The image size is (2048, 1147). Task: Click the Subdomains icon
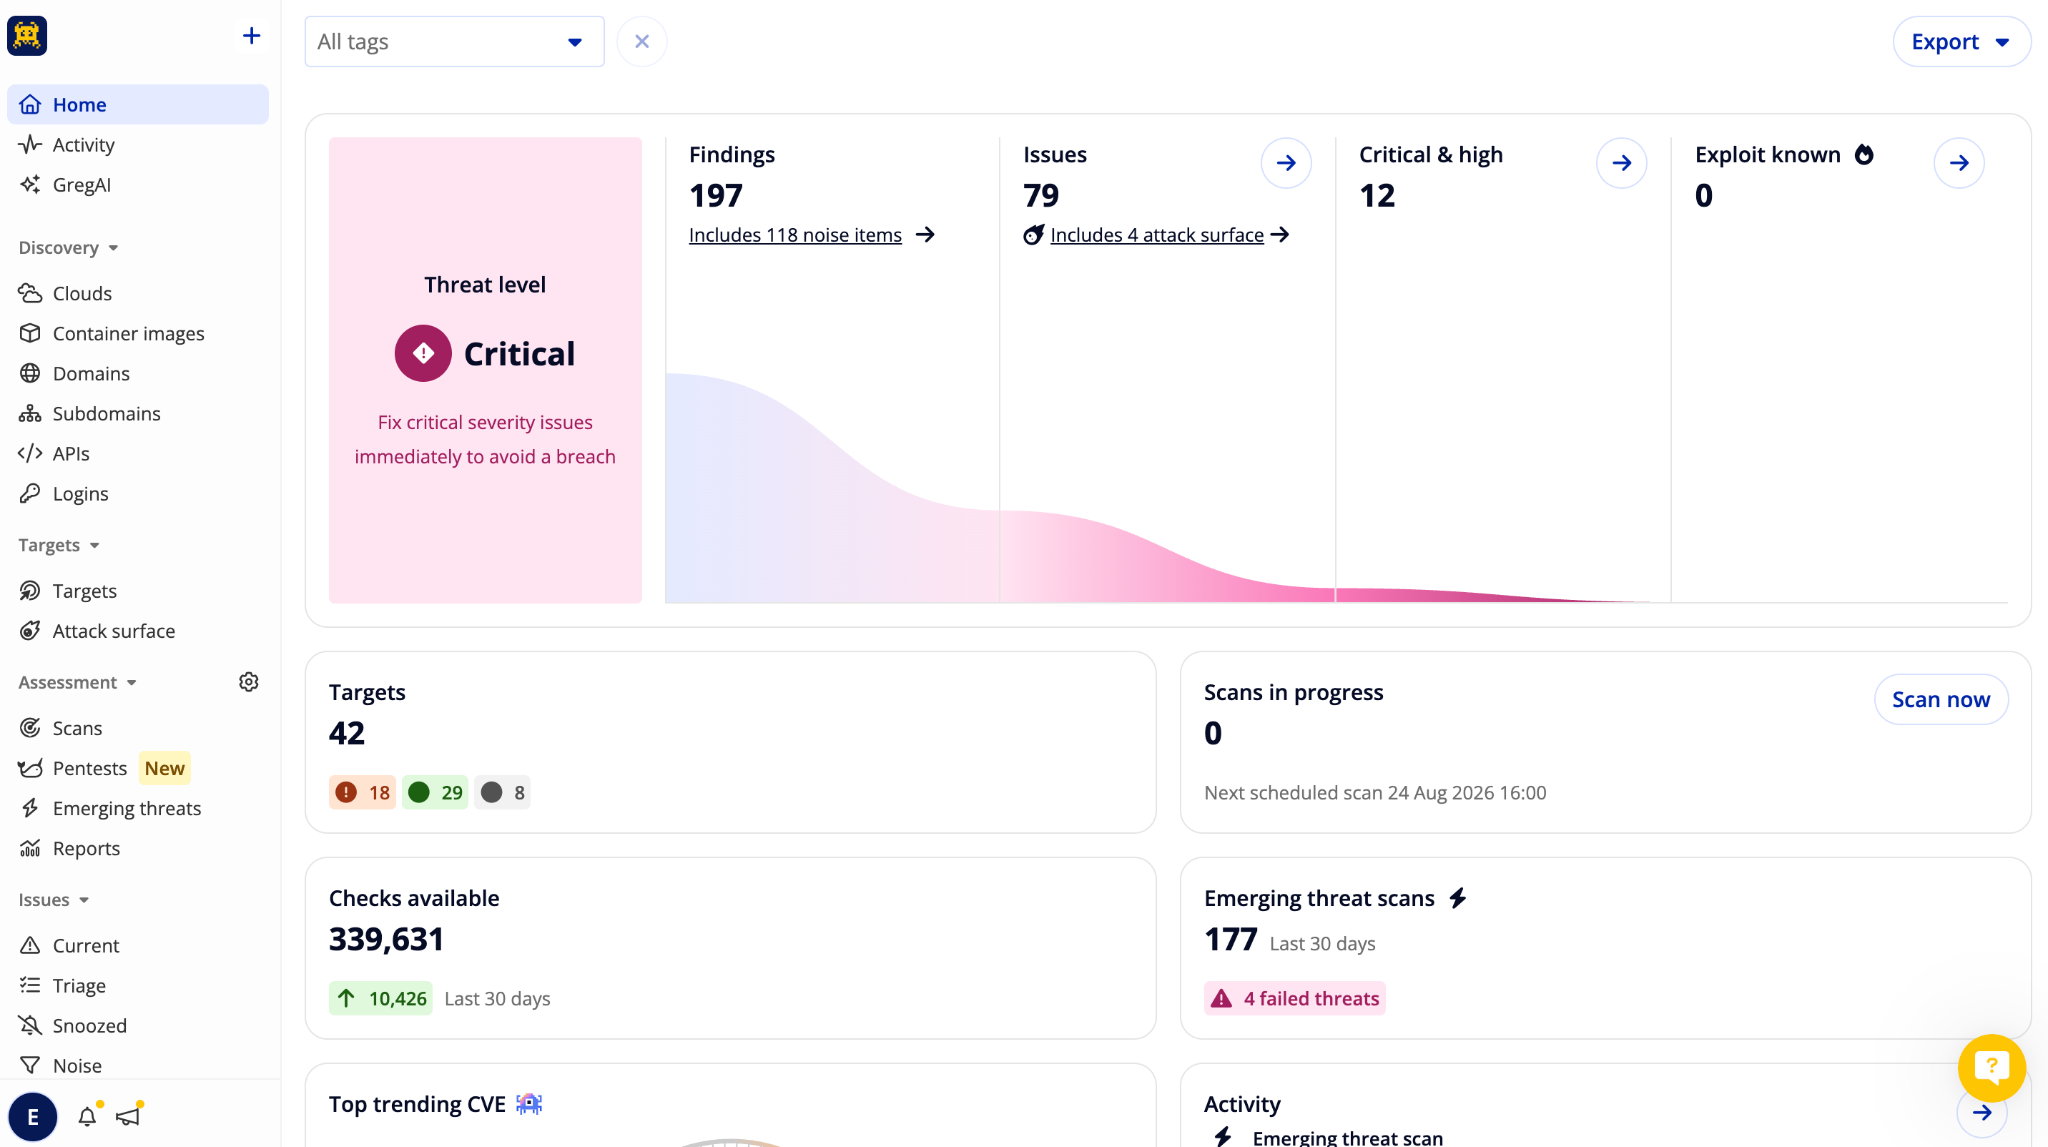tap(30, 413)
